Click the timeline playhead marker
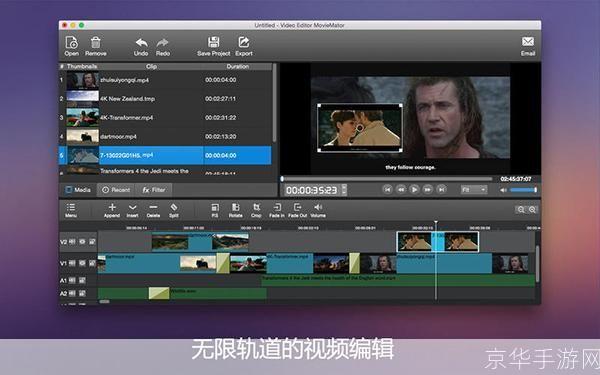The width and height of the screenshot is (600, 375). pos(435,222)
